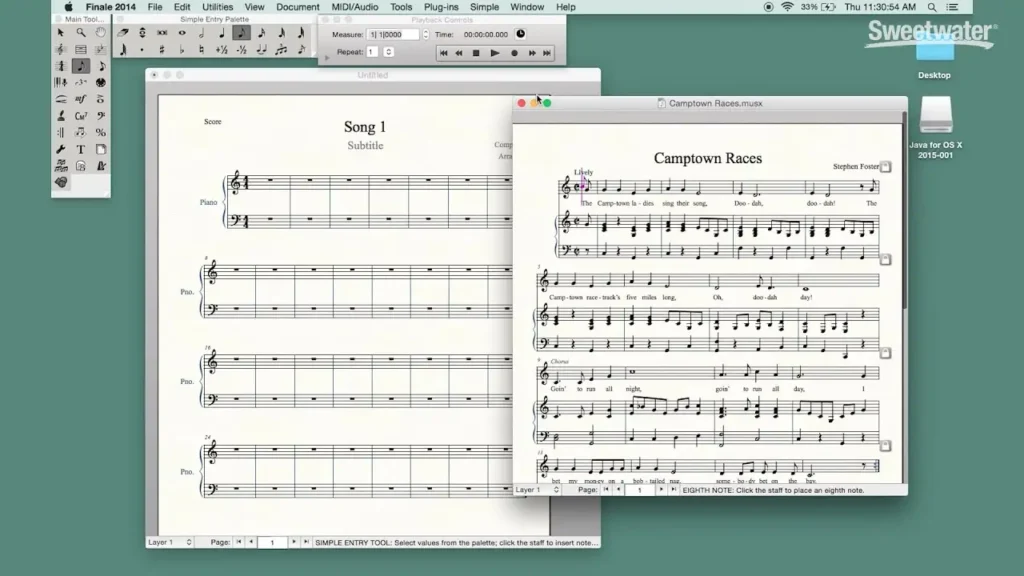Select the Expression mf tool
This screenshot has height=576, width=1024.
click(x=80, y=99)
